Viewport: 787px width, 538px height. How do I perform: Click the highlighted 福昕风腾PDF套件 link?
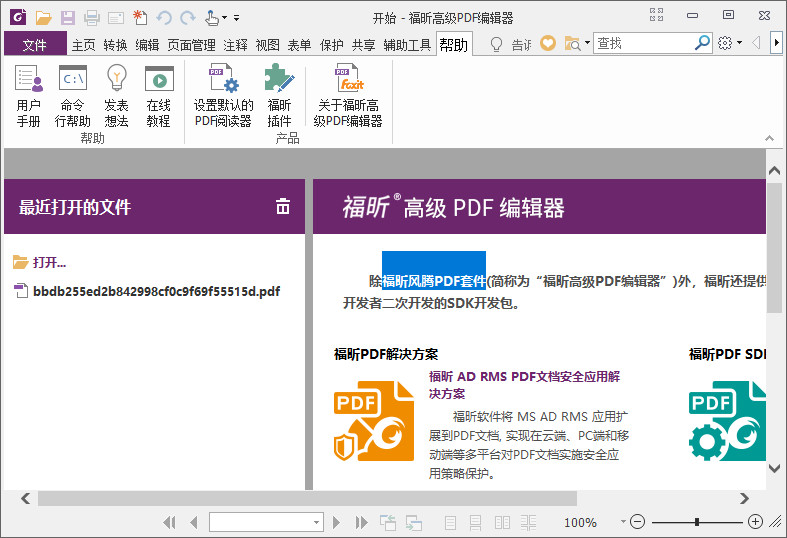click(x=434, y=281)
